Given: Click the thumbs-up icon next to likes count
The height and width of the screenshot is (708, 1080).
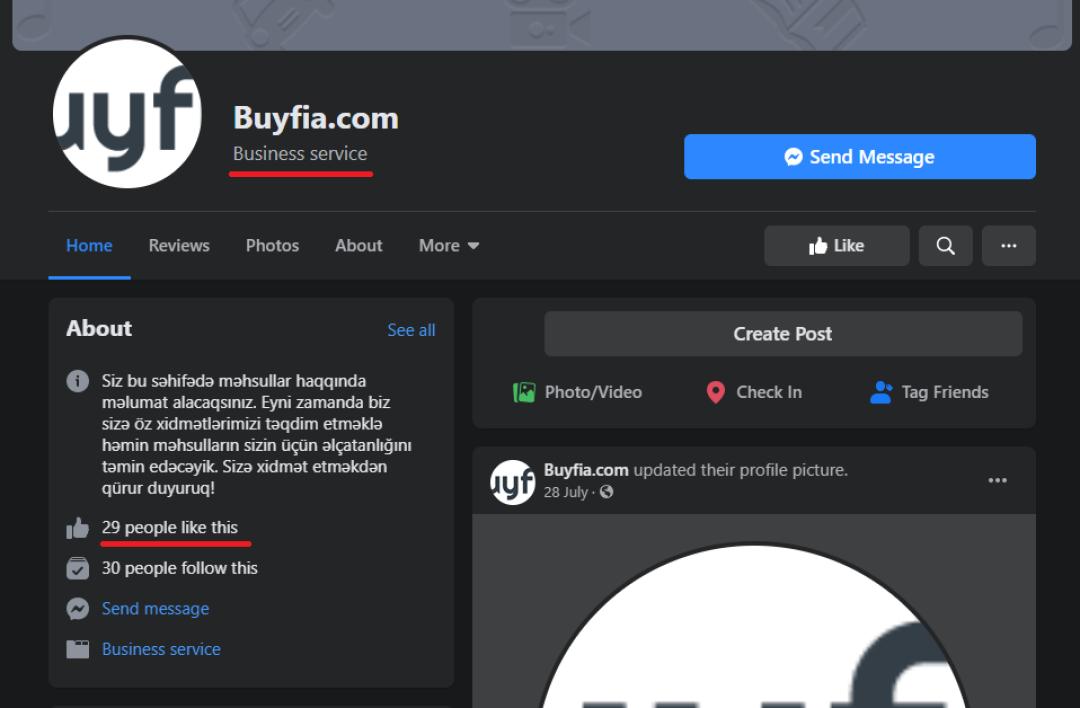Looking at the screenshot, I should click(x=78, y=528).
